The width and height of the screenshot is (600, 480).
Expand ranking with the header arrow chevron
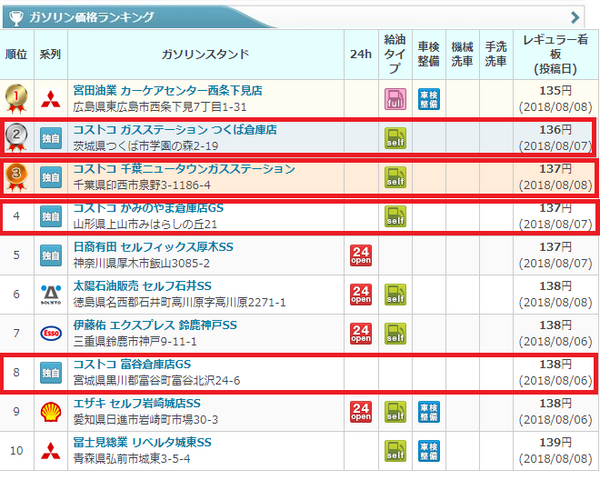(574, 17)
